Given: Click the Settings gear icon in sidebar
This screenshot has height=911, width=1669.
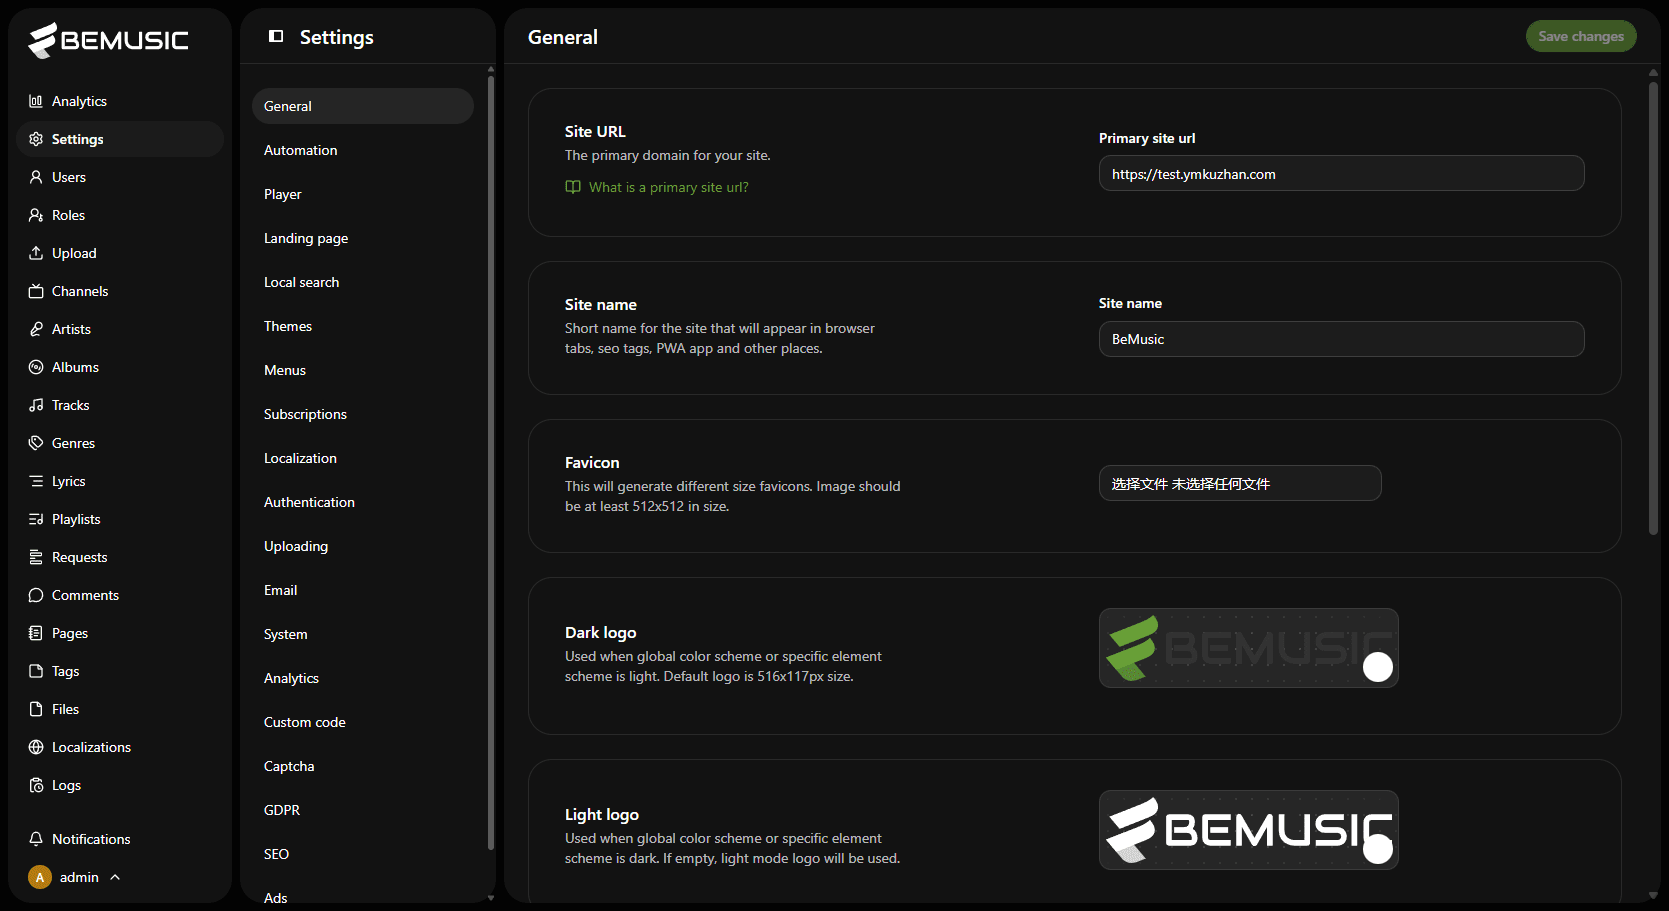Looking at the screenshot, I should click(x=36, y=139).
